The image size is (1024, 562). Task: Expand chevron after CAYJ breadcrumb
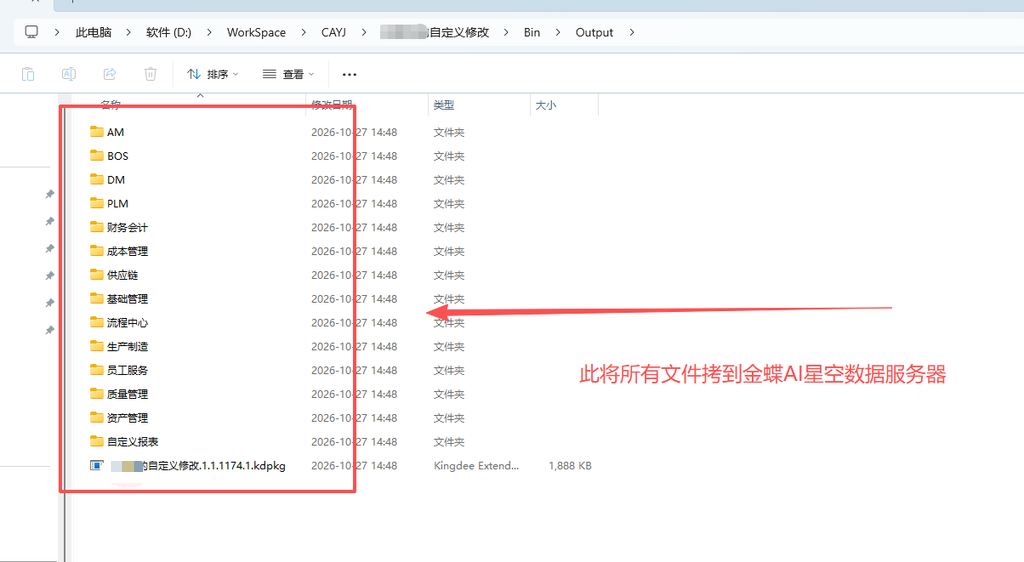(364, 33)
